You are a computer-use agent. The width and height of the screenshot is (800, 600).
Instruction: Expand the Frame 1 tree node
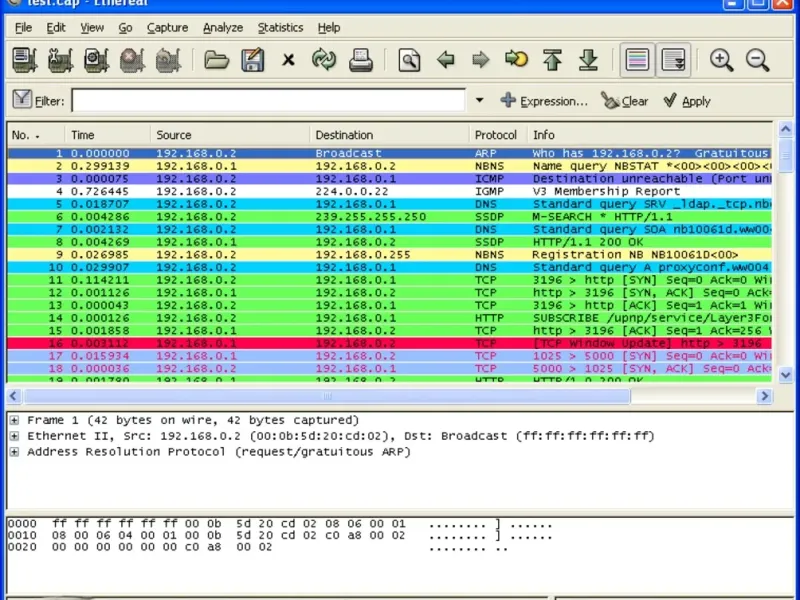14,421
